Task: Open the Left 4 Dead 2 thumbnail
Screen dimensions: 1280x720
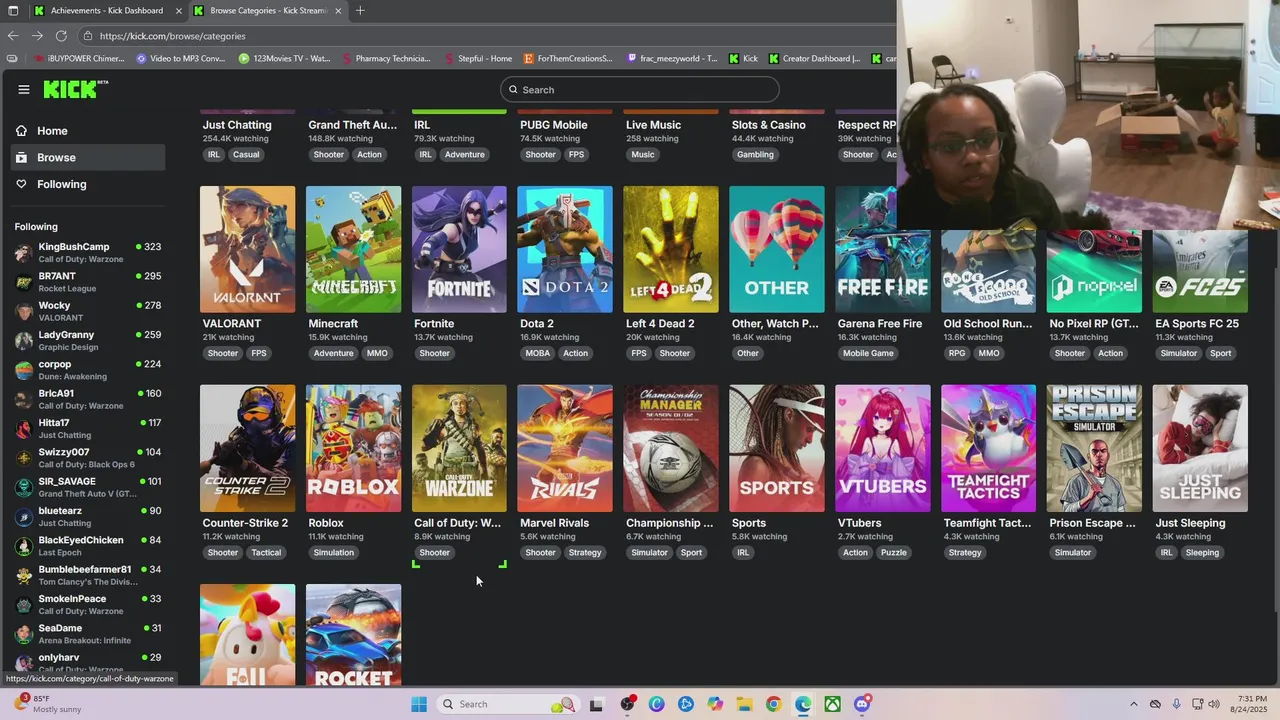Action: click(671, 249)
